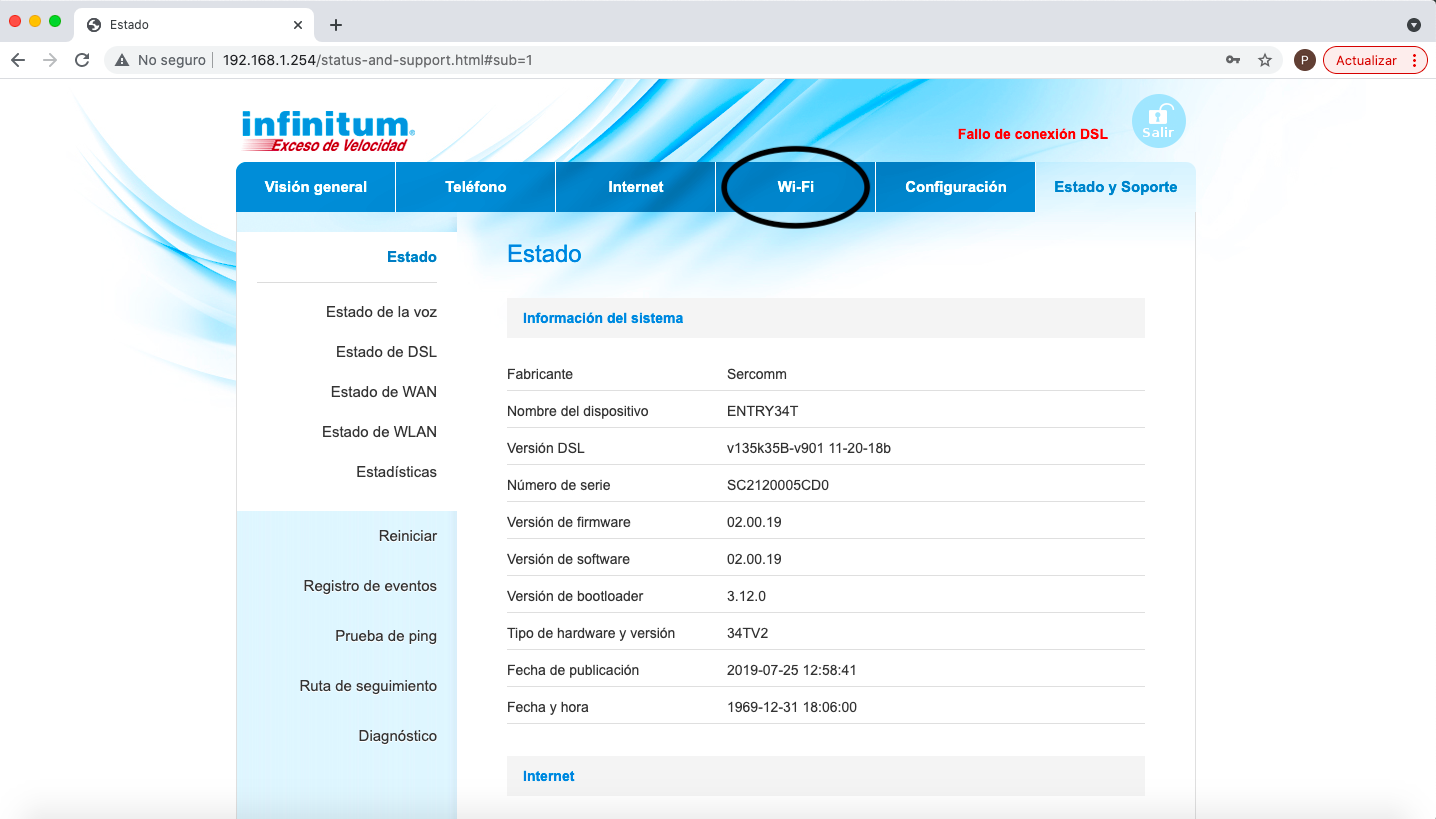Click the No seguro warning icon

(122, 60)
